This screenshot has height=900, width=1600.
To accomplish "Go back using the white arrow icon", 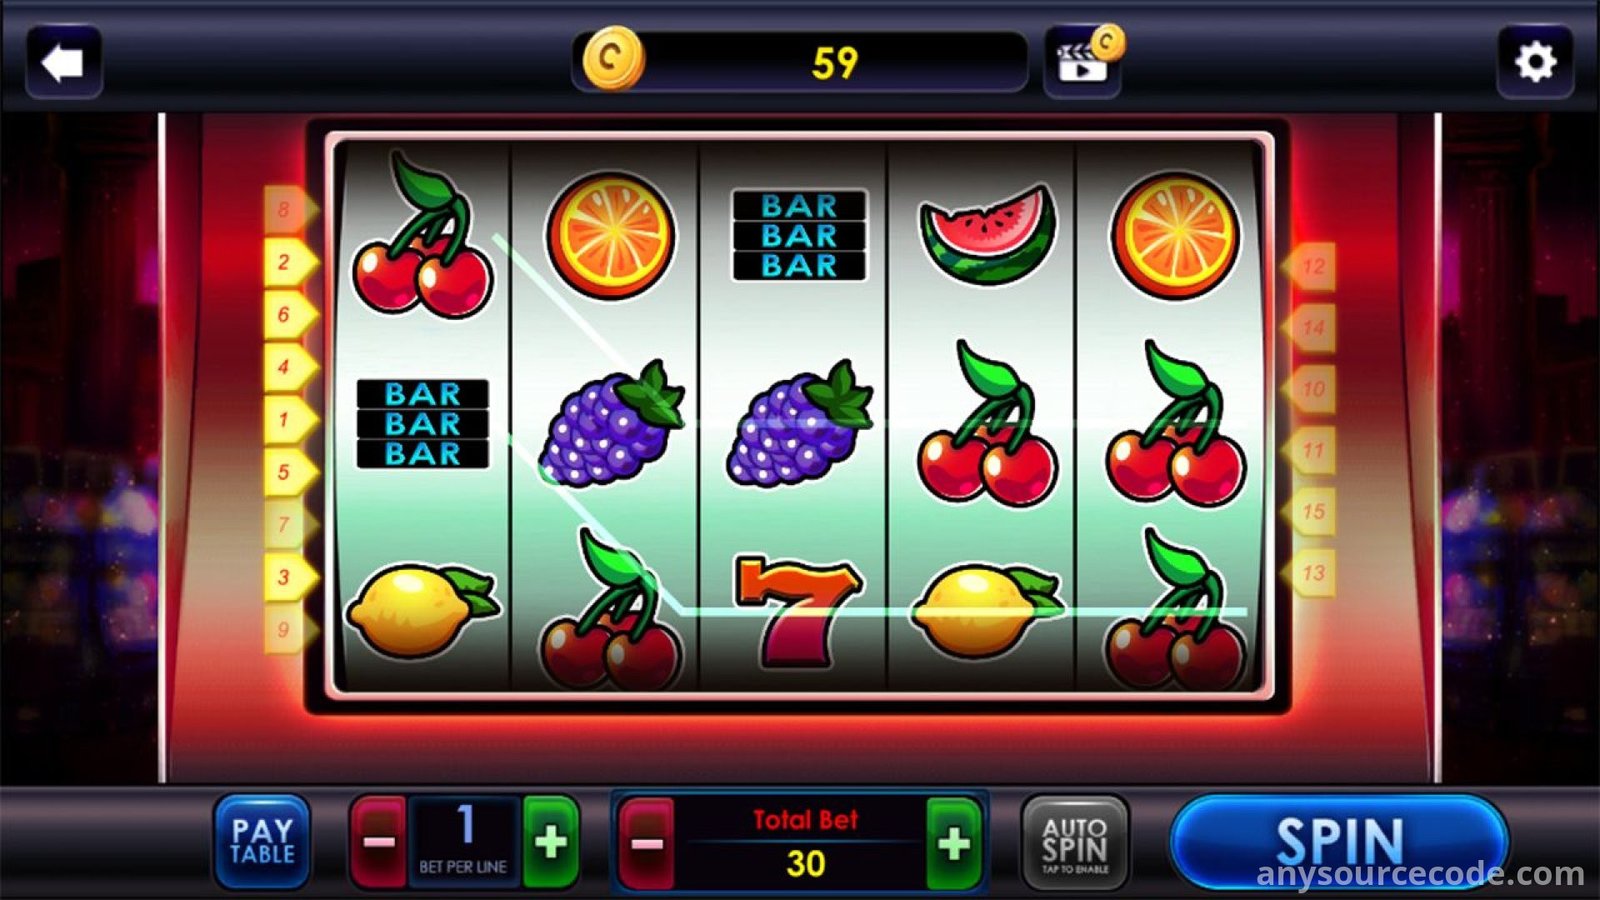I will (63, 63).
